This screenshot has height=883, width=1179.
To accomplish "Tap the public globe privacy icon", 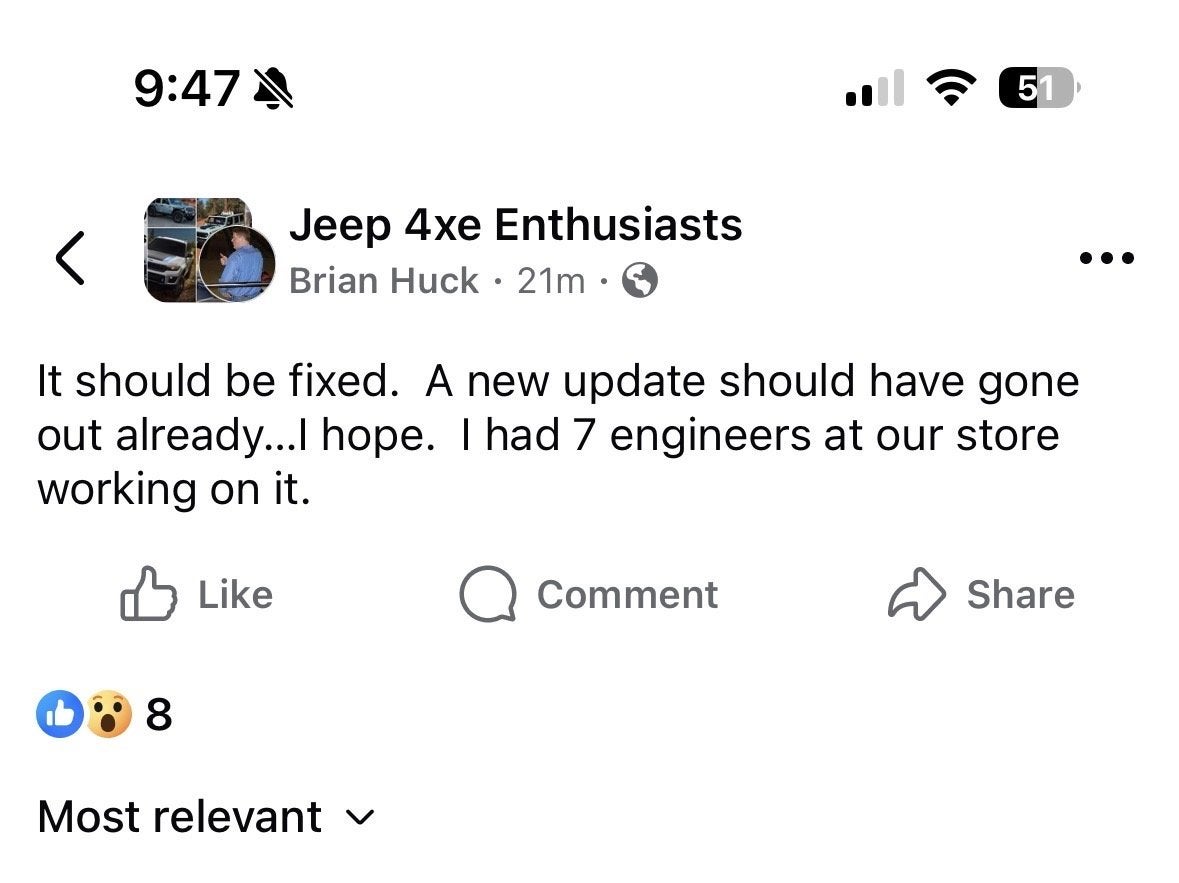I will pyautogui.click(x=640, y=282).
